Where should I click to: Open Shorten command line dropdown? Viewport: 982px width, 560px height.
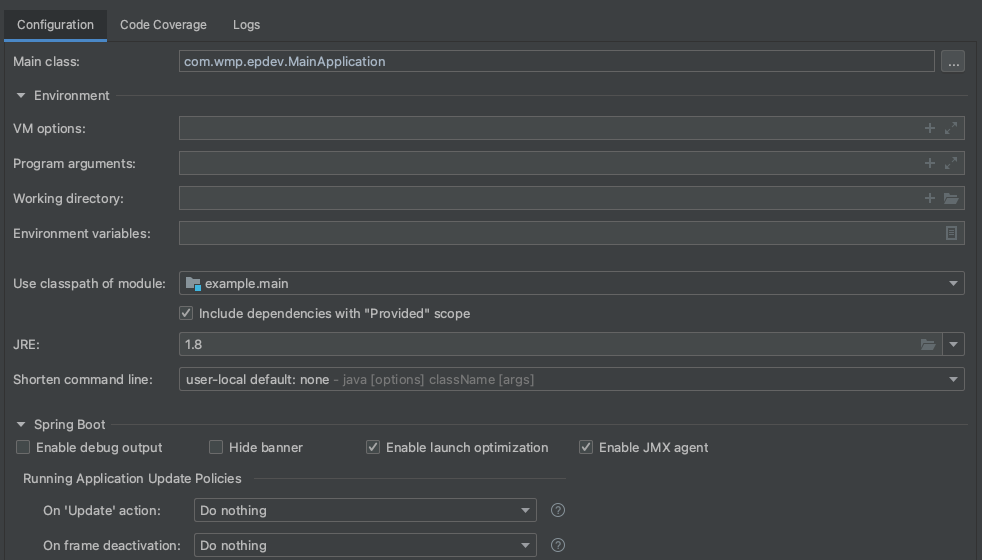click(571, 380)
